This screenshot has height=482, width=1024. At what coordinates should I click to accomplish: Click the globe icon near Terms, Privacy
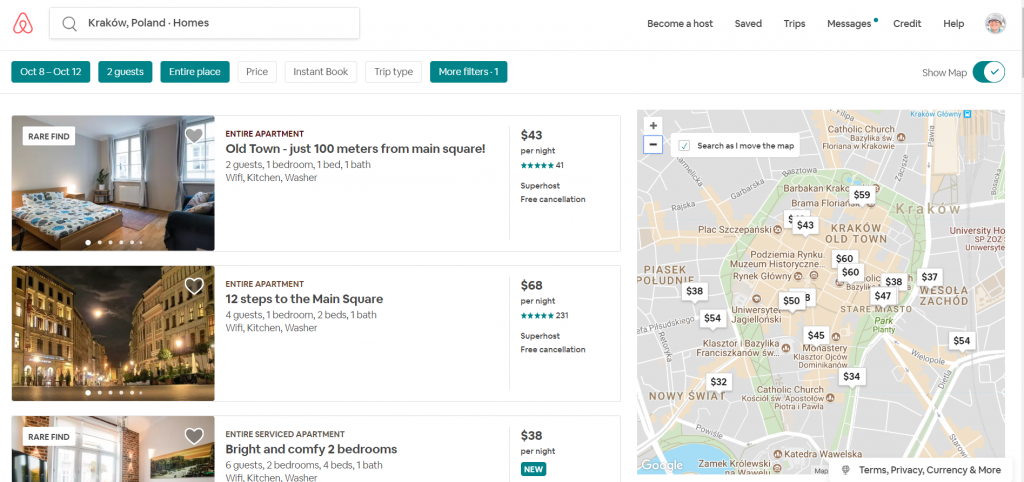click(x=846, y=470)
